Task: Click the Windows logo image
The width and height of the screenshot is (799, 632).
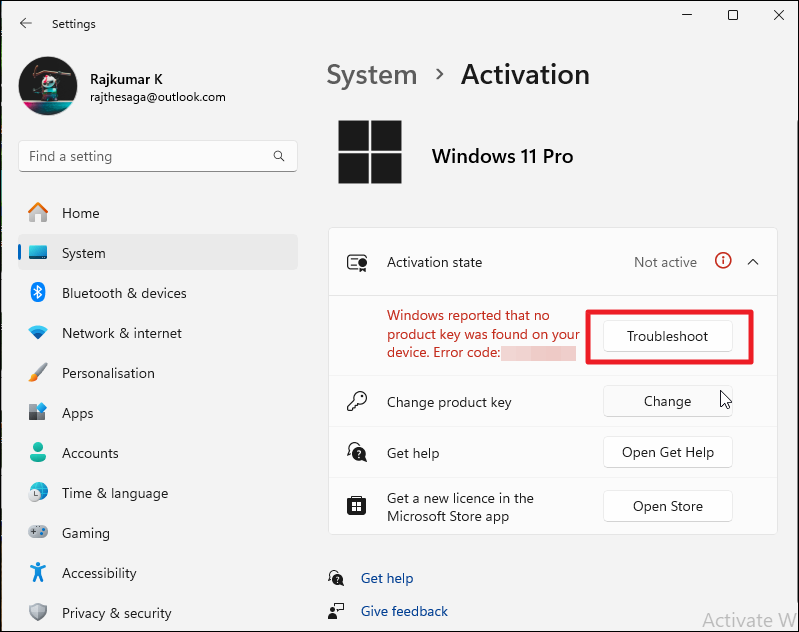Action: (369, 152)
